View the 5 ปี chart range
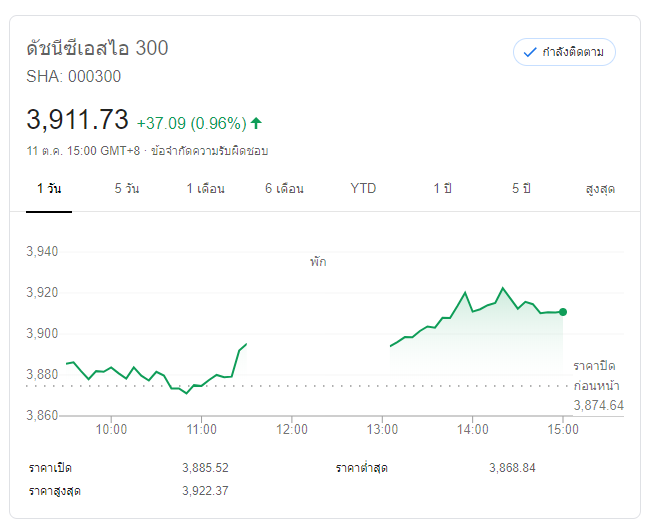 [521, 188]
